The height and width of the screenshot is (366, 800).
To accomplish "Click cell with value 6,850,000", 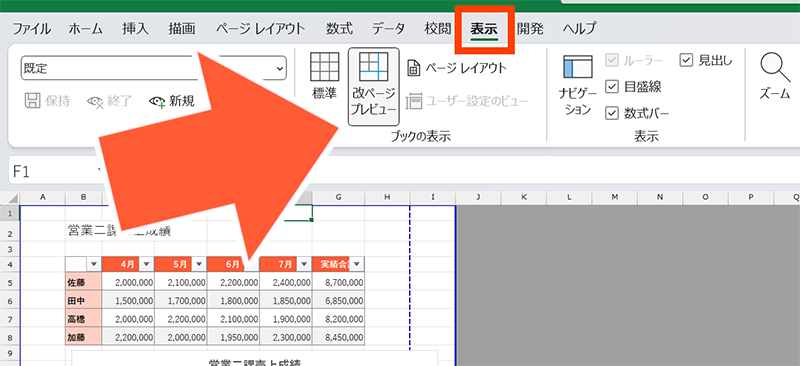I will pyautogui.click(x=338, y=301).
